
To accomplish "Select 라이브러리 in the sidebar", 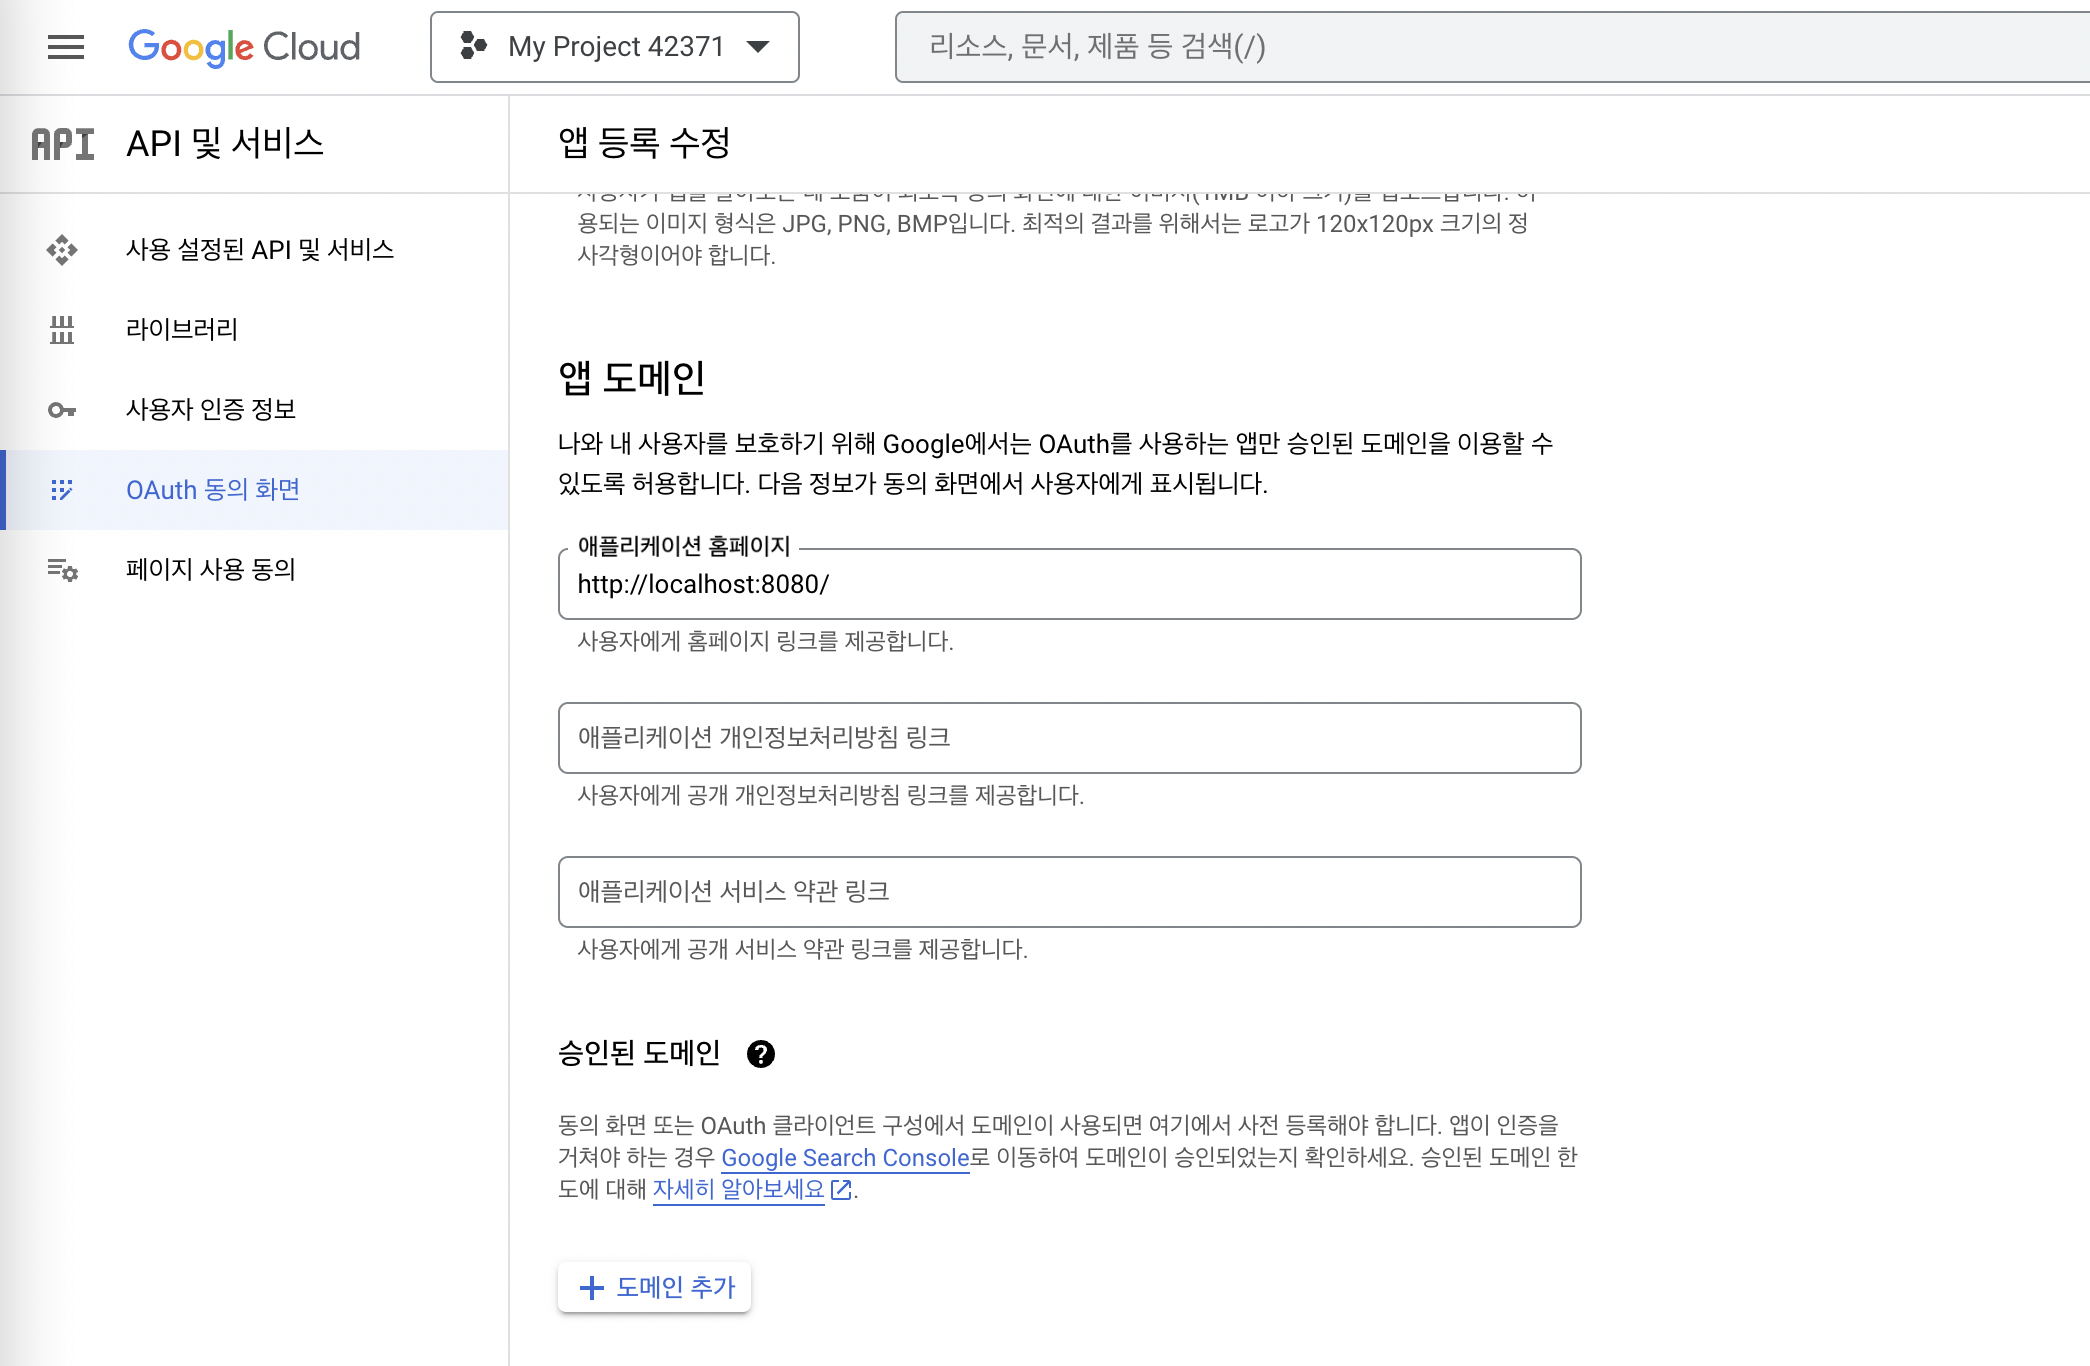I will coord(182,329).
